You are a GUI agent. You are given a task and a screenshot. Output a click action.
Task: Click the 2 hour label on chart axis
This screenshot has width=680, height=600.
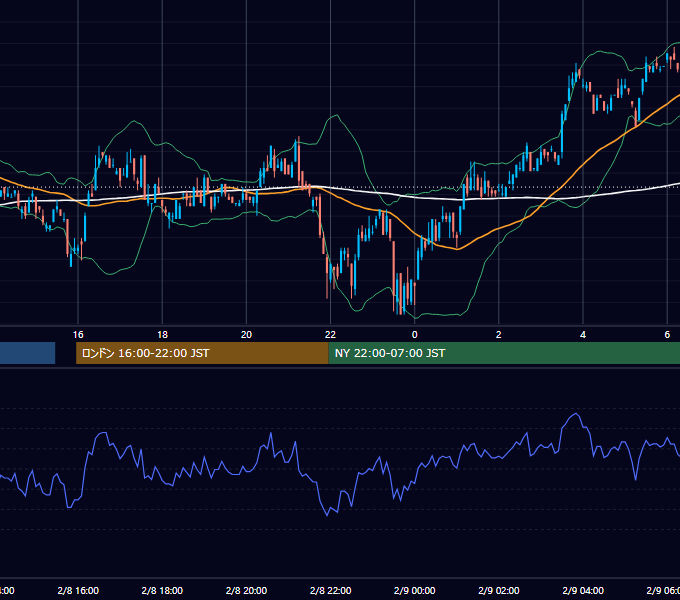pyautogui.click(x=499, y=335)
